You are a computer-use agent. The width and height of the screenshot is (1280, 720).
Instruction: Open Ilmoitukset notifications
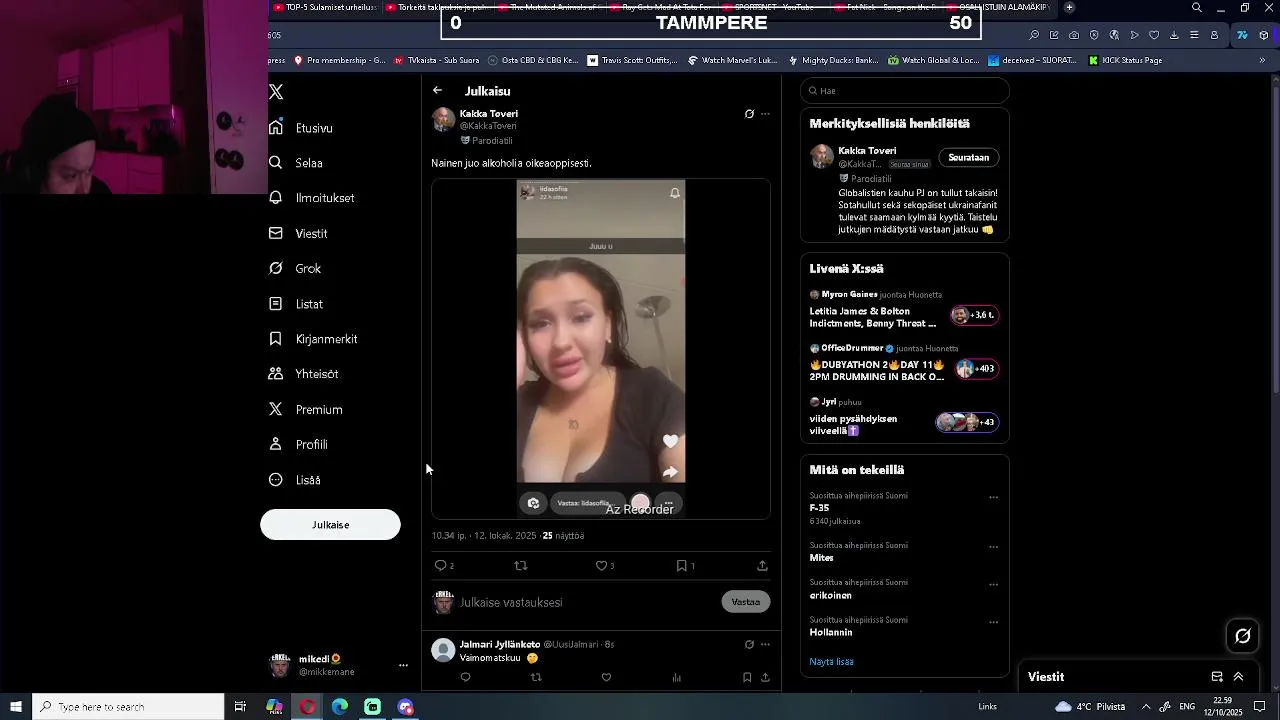click(312, 198)
